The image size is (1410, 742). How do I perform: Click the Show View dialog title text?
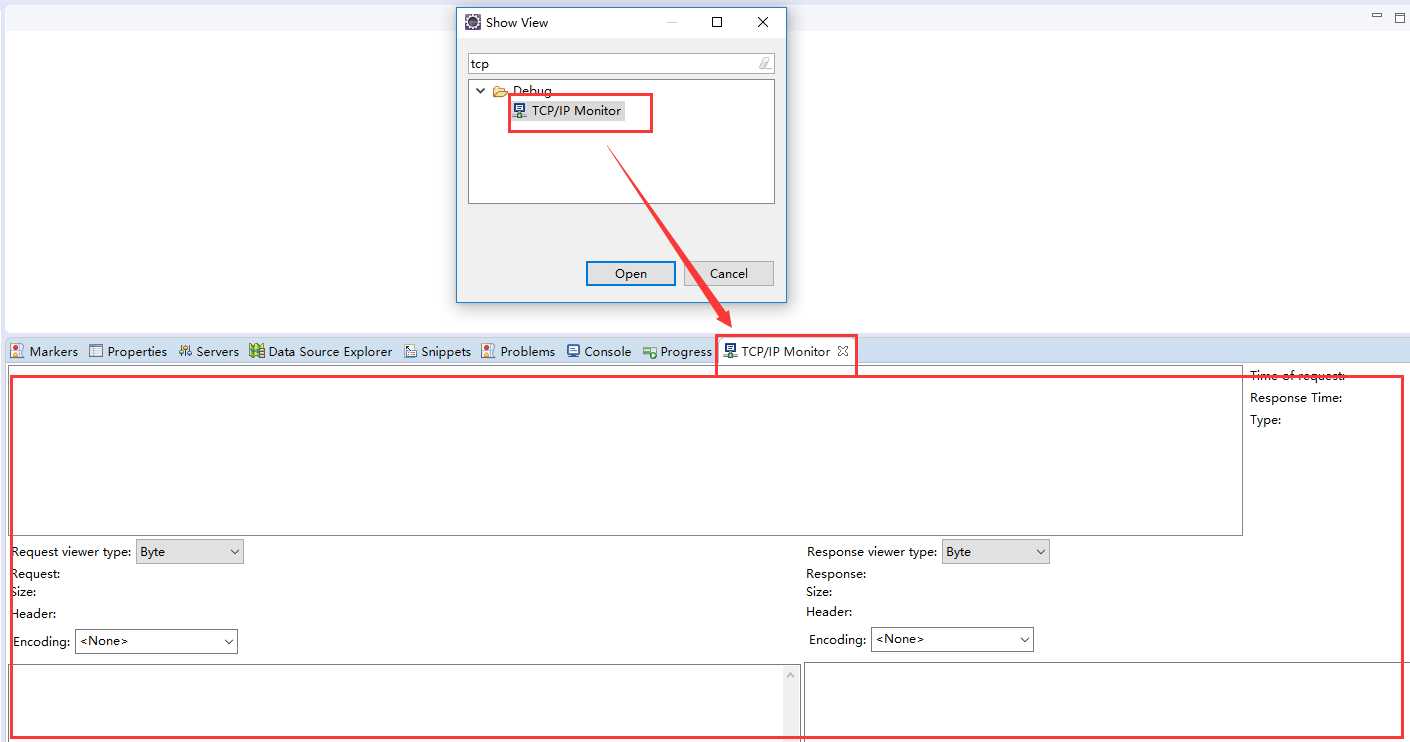(x=517, y=22)
